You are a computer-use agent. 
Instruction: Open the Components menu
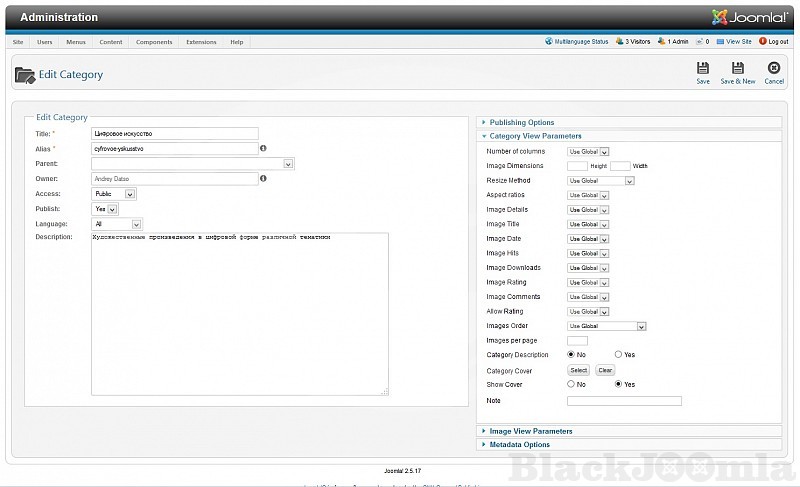pyautogui.click(x=154, y=42)
